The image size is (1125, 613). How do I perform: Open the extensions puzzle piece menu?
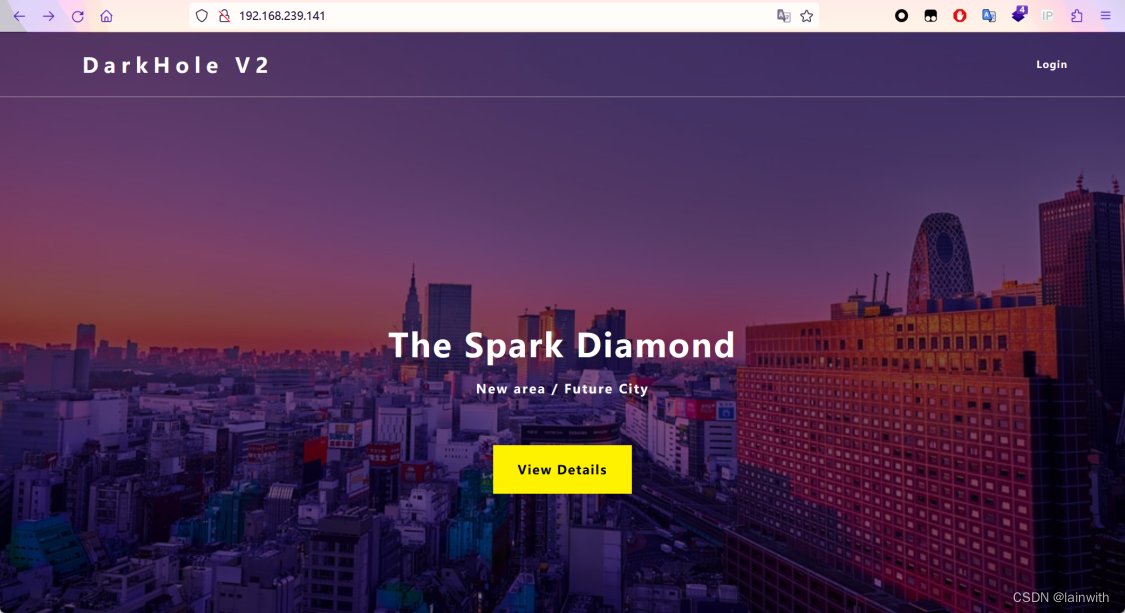(x=1076, y=16)
